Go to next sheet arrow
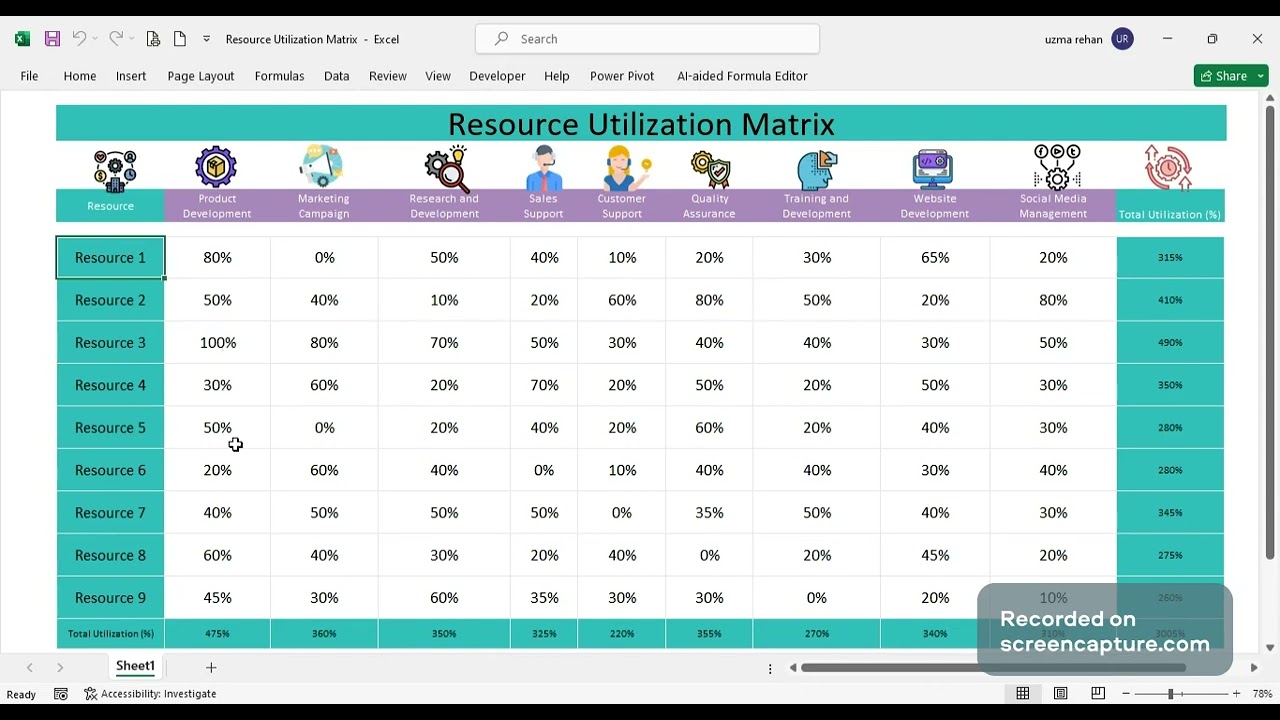Image resolution: width=1280 pixels, height=720 pixels. point(60,667)
